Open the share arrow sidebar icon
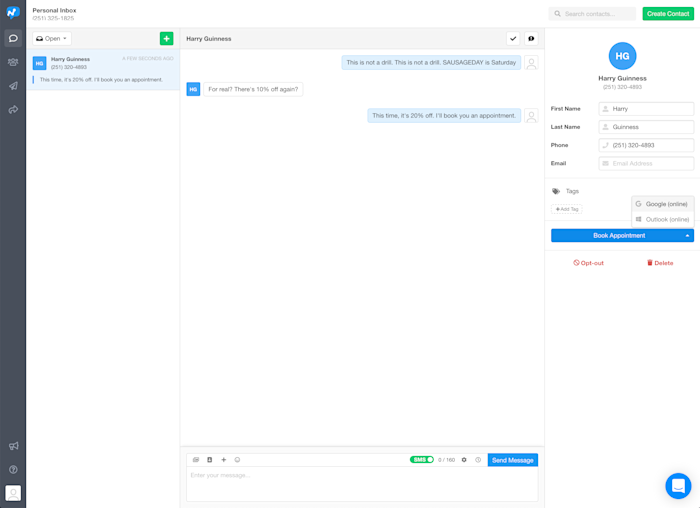700x508 pixels. click(13, 109)
